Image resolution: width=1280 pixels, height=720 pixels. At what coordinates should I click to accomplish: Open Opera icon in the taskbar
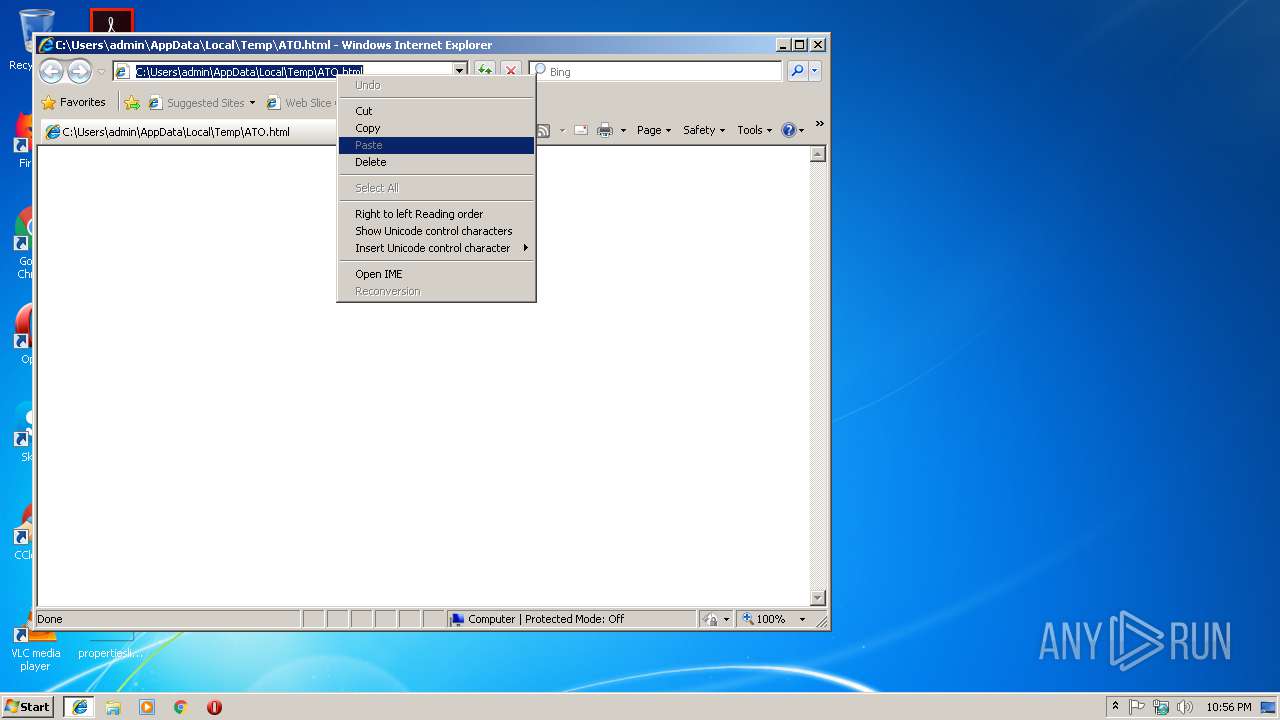tap(214, 707)
